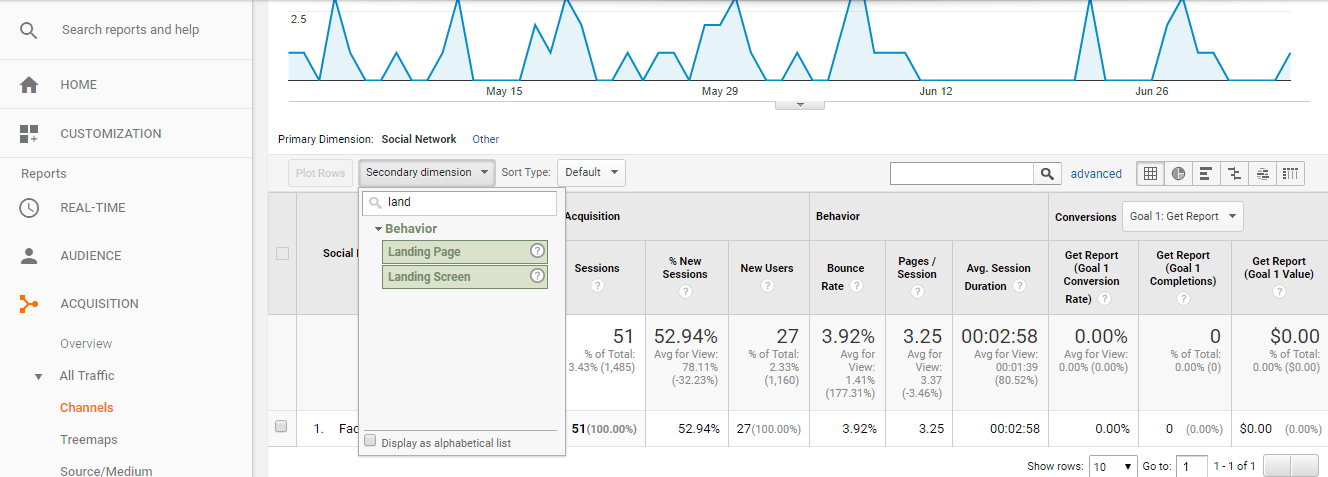
Task: Open Channels report in sidebar
Action: 86,408
